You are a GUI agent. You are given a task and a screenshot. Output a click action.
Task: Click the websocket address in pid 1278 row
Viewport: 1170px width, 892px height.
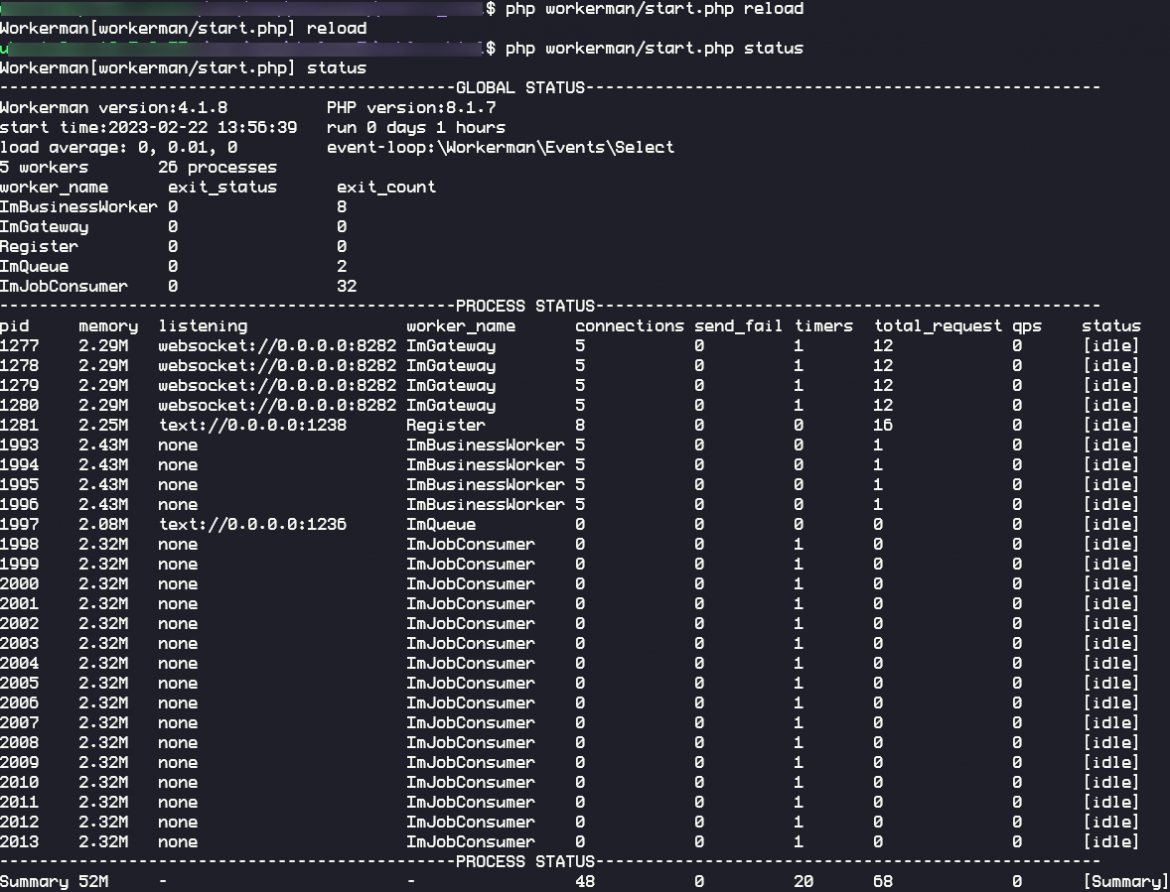click(x=277, y=366)
